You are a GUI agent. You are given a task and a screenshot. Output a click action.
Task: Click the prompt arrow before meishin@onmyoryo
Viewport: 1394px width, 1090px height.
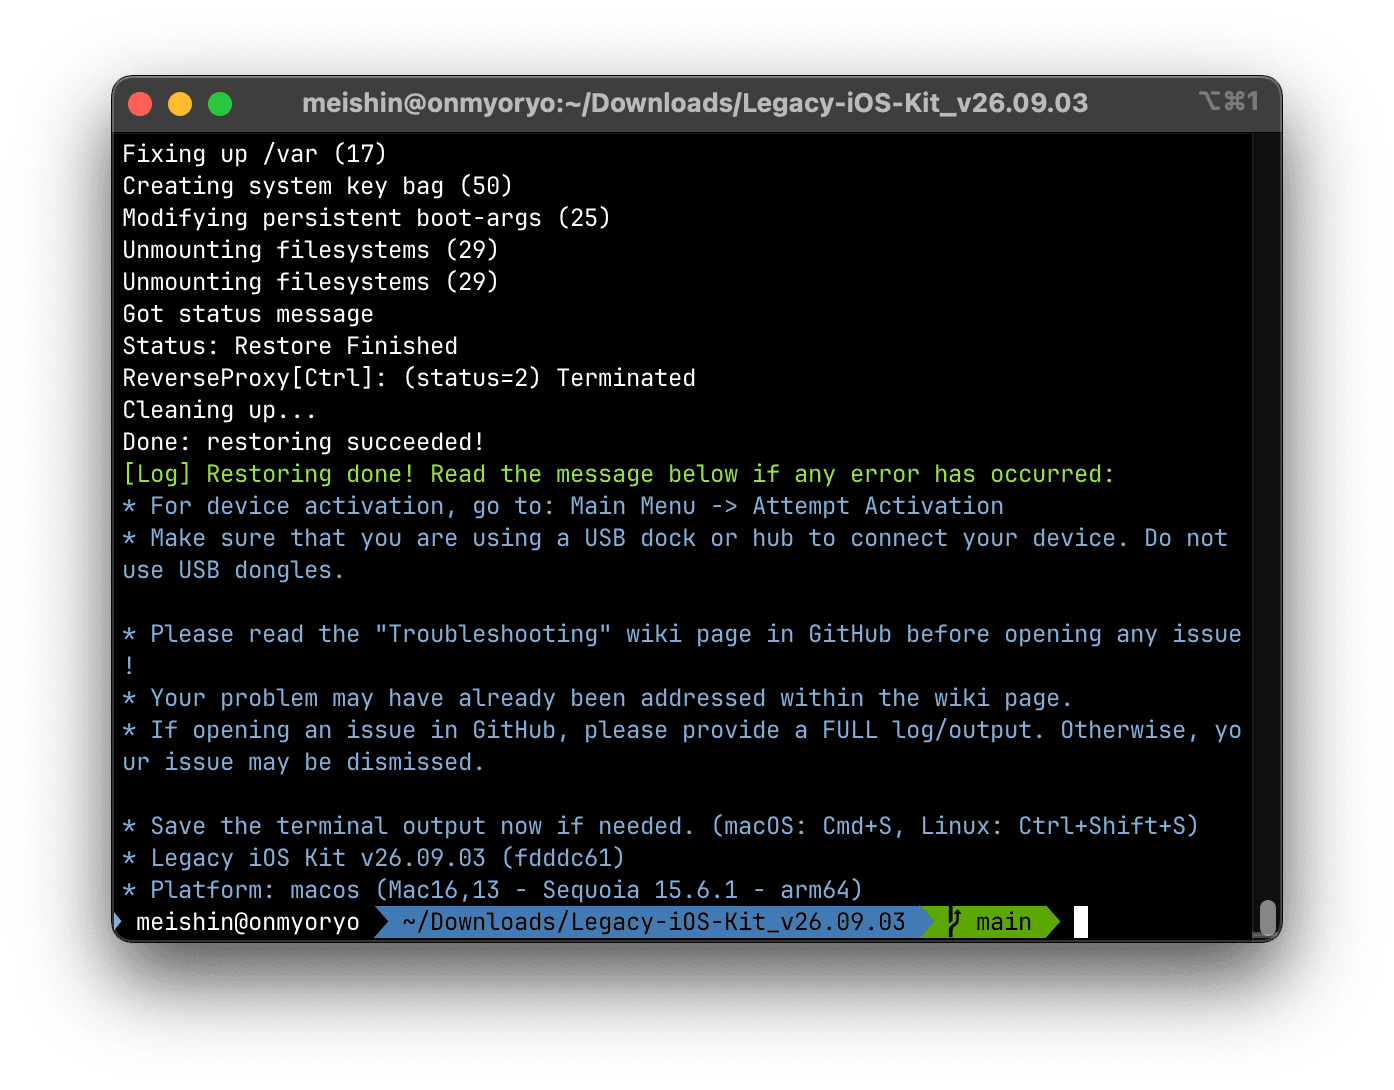[x=117, y=921]
